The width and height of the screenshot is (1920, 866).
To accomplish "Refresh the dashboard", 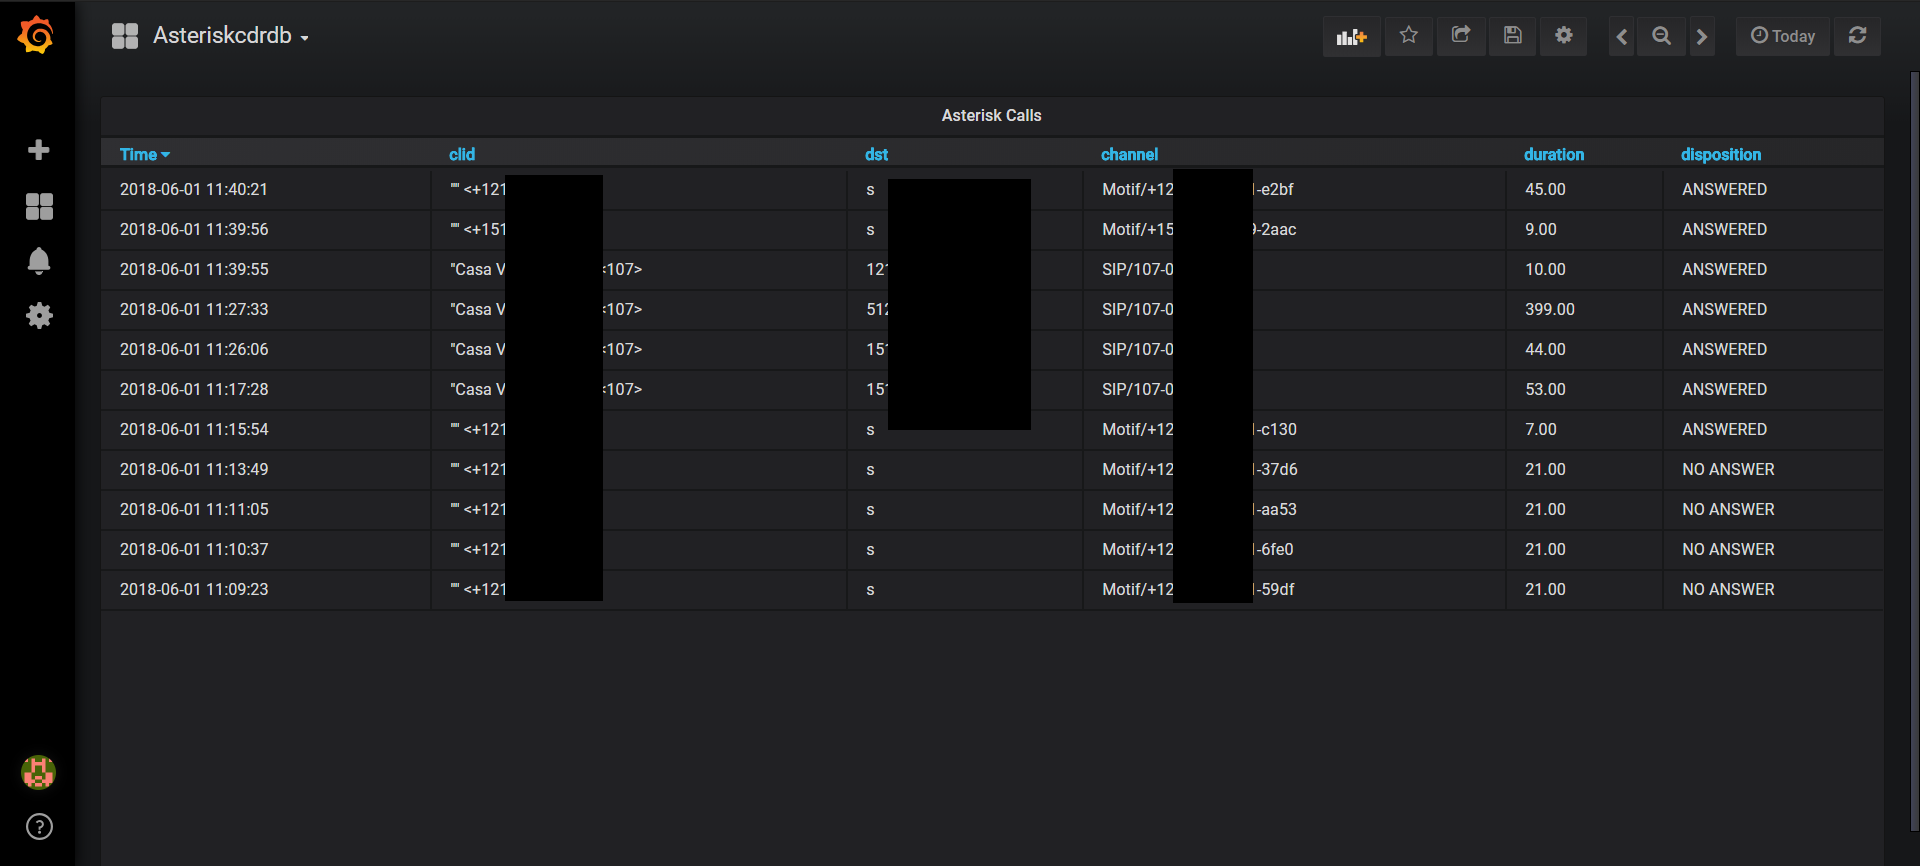I will [x=1858, y=36].
